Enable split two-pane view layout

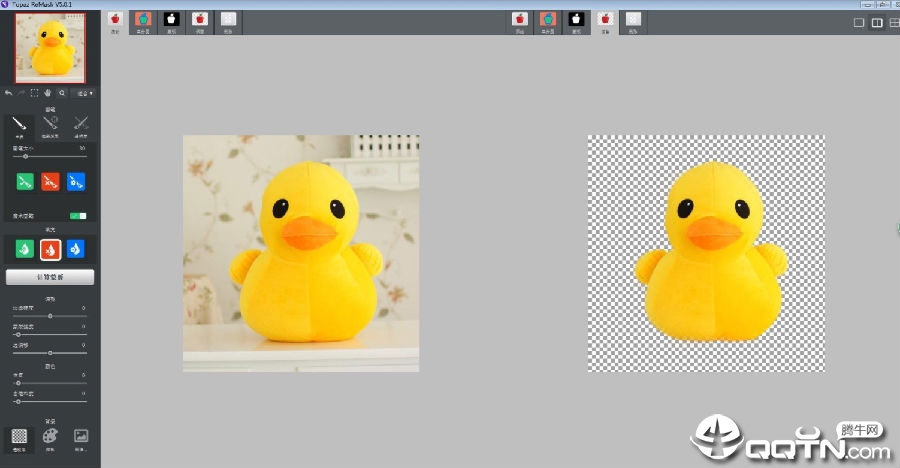(877, 22)
